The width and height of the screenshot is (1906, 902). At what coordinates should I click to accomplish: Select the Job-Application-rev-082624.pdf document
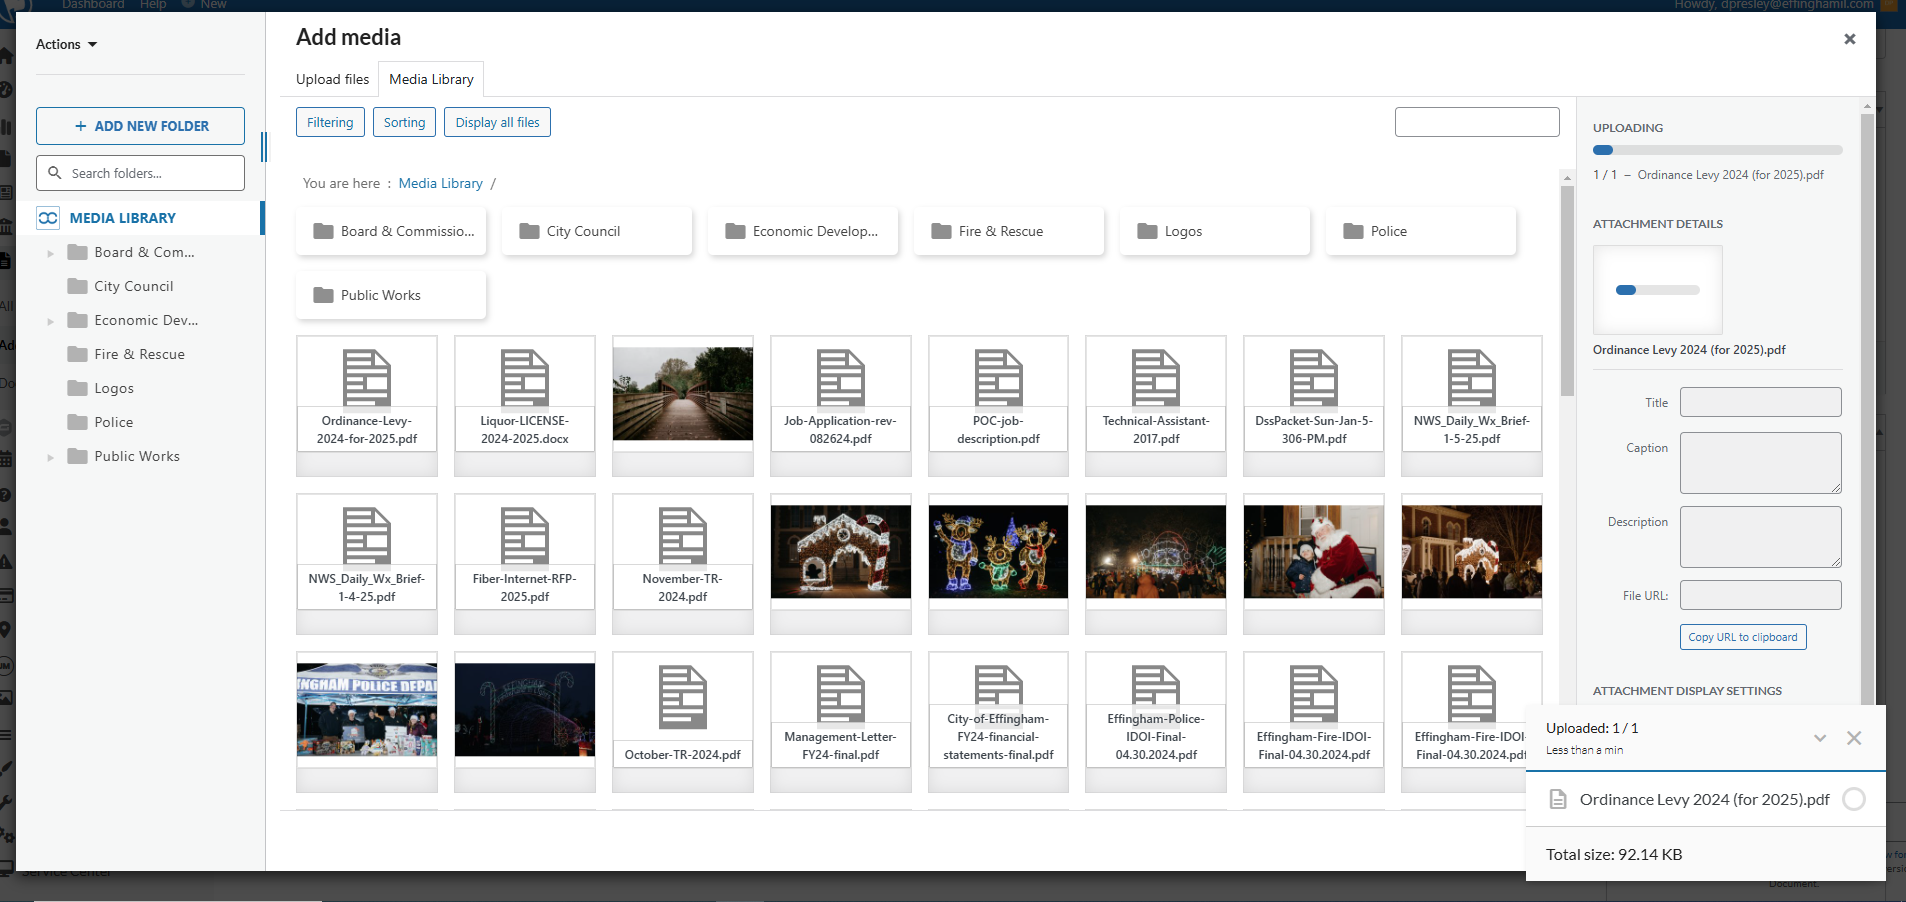pos(841,406)
